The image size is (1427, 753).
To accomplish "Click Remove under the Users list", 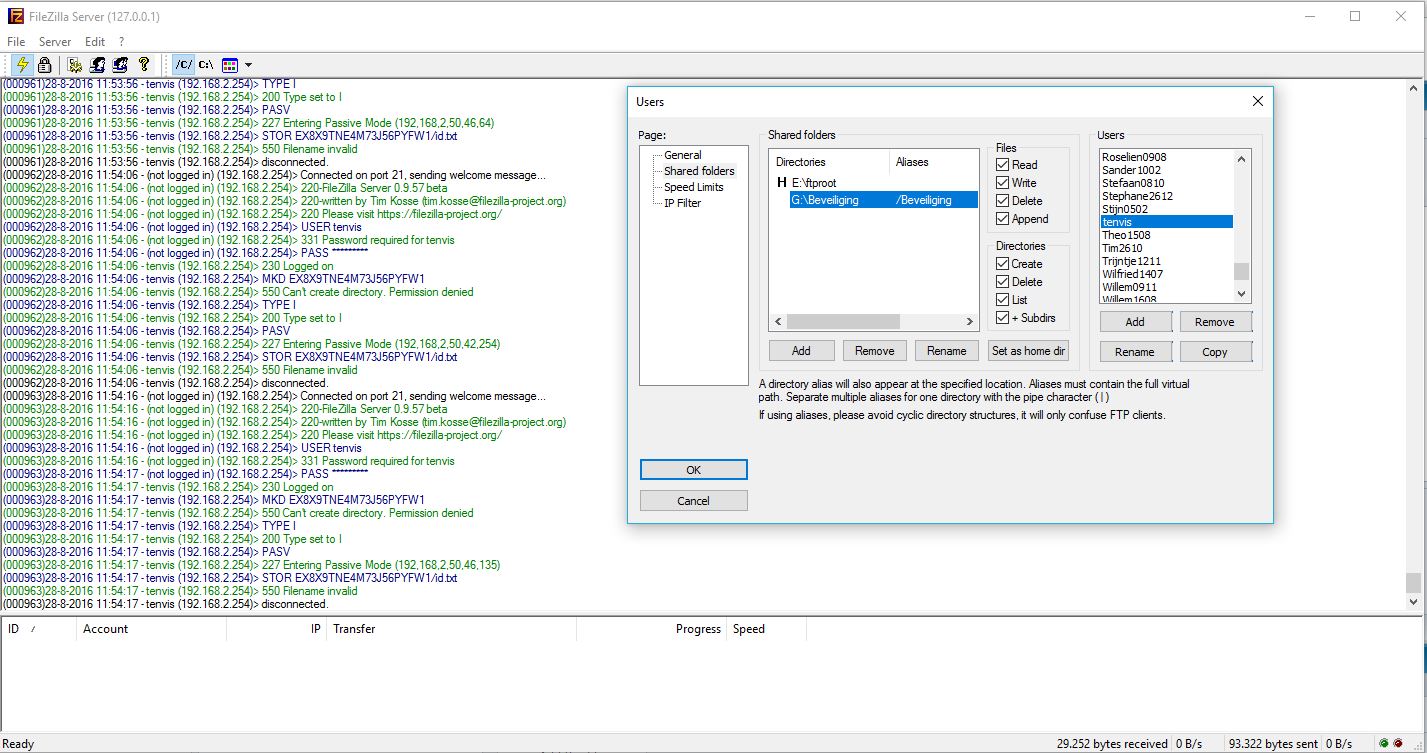I will pos(1215,322).
